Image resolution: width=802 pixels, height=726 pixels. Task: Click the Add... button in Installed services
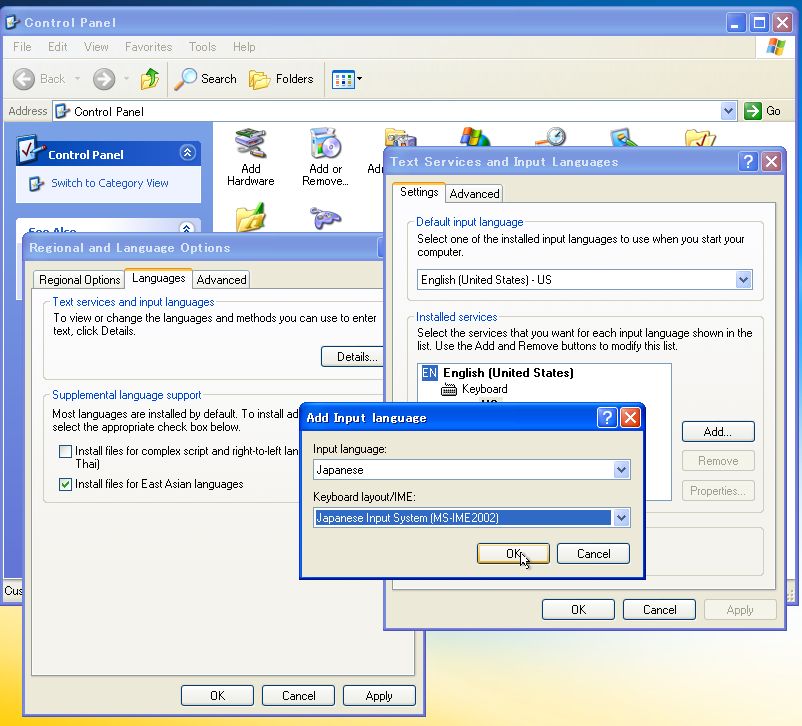(718, 432)
